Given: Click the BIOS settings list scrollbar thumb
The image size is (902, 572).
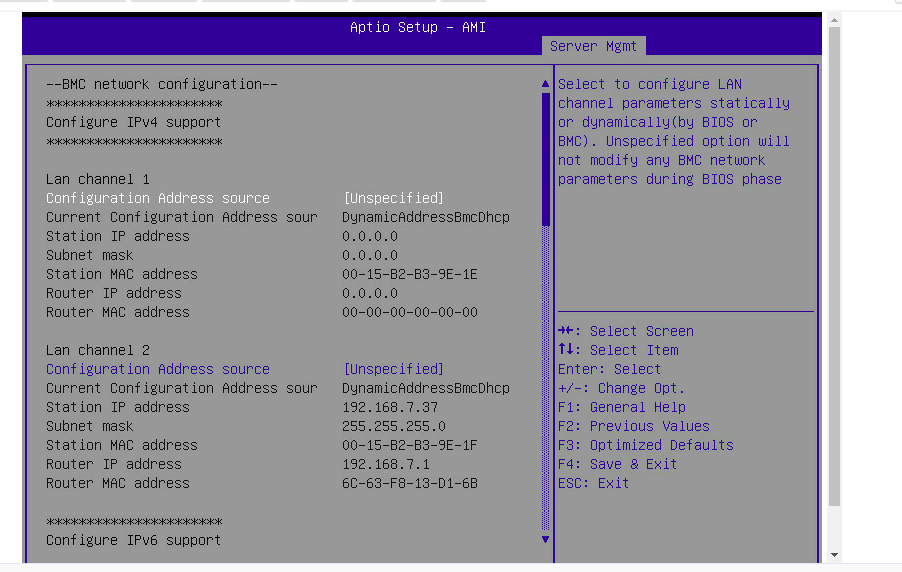Looking at the screenshot, I should point(545,159).
